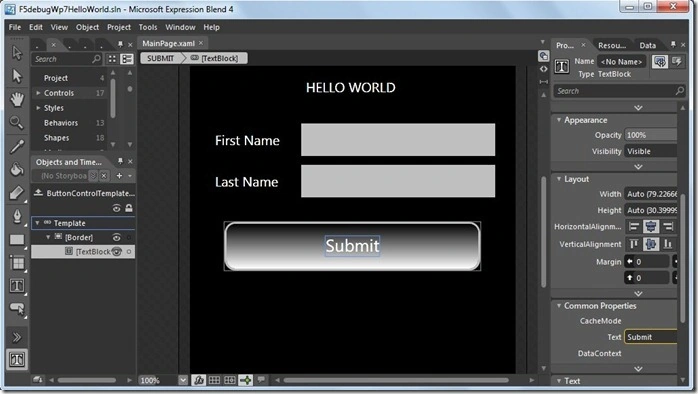Toggle annotations display in artboard bar
698x394 pixels.
pyautogui.click(x=261, y=379)
